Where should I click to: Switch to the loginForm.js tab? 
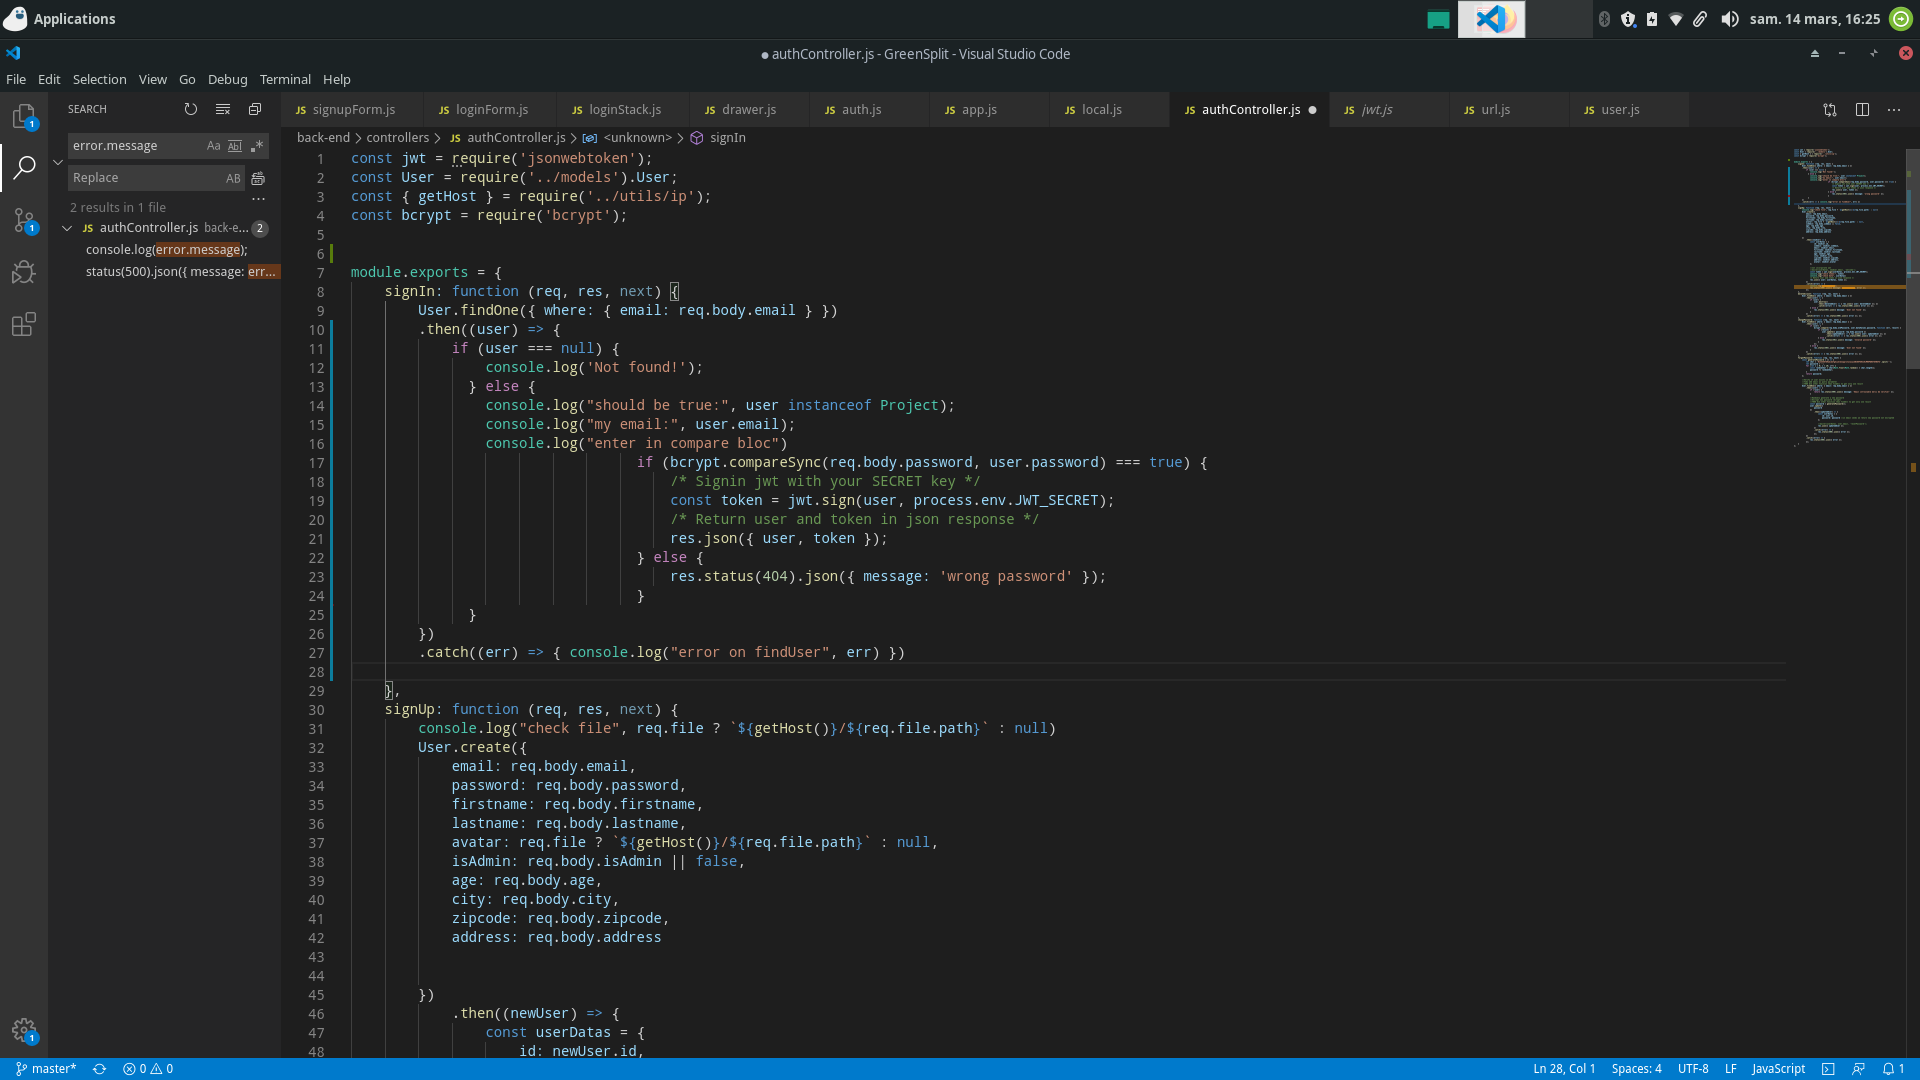pos(491,110)
